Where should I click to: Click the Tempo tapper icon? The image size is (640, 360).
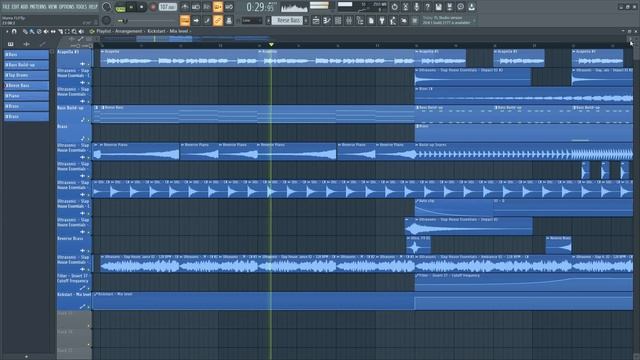(393, 20)
